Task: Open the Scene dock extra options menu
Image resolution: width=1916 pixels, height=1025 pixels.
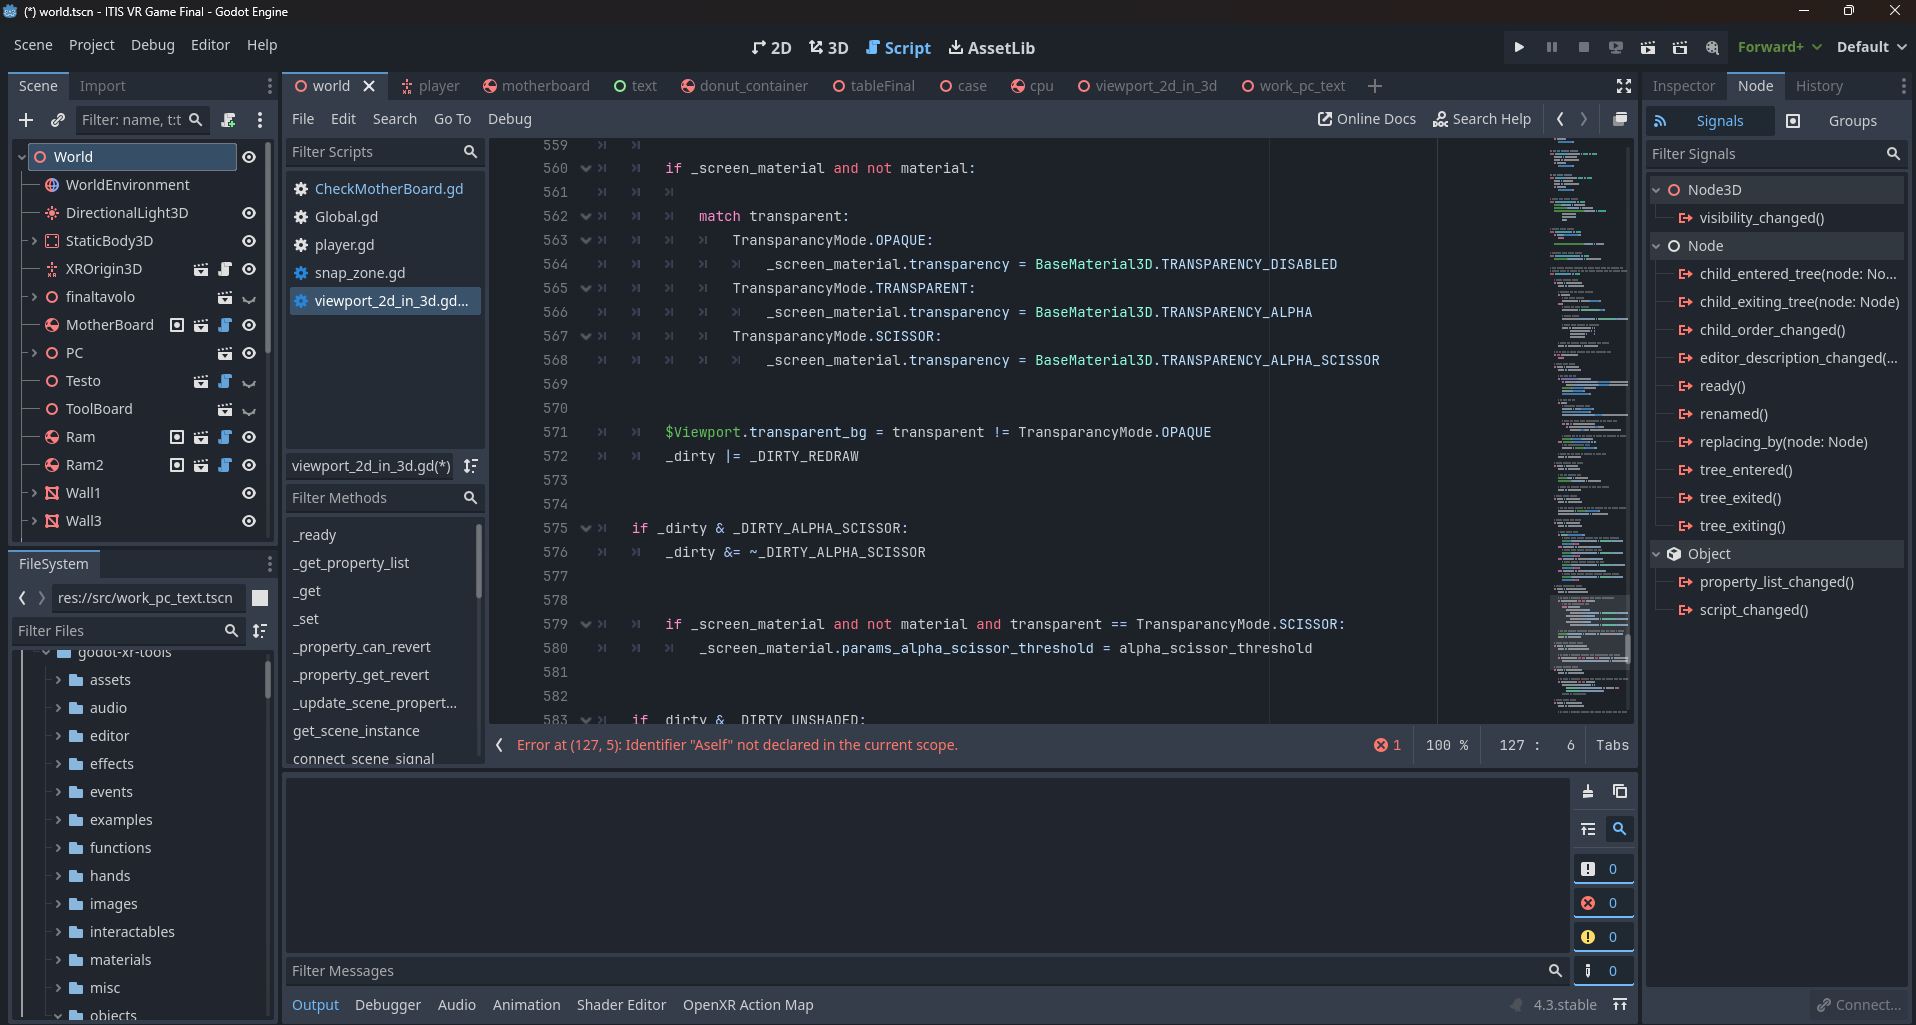Action: tap(260, 120)
